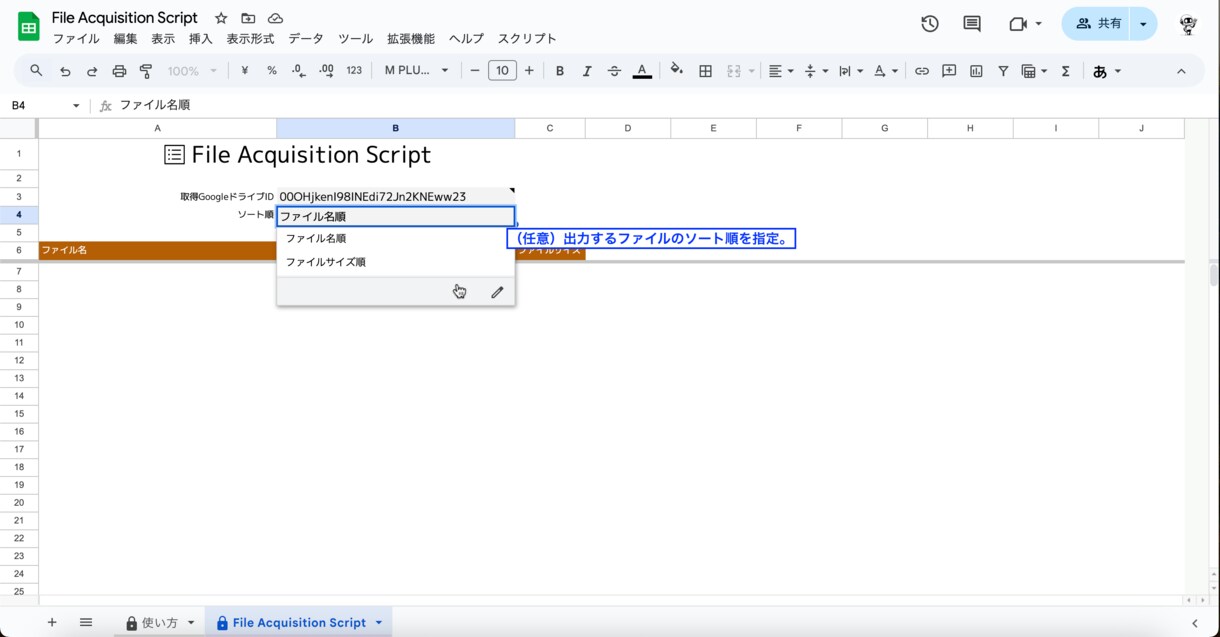Viewport: 1220px width, 637px height.
Task: Open horizontal align dropdown
Action: [780, 71]
